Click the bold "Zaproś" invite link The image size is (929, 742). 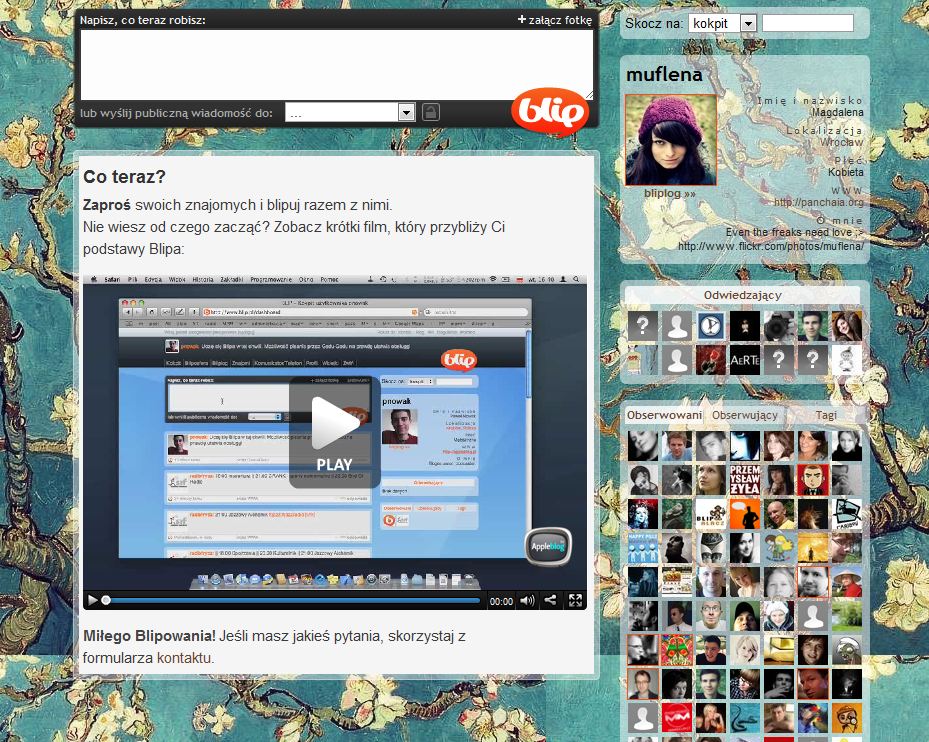pyautogui.click(x=107, y=205)
